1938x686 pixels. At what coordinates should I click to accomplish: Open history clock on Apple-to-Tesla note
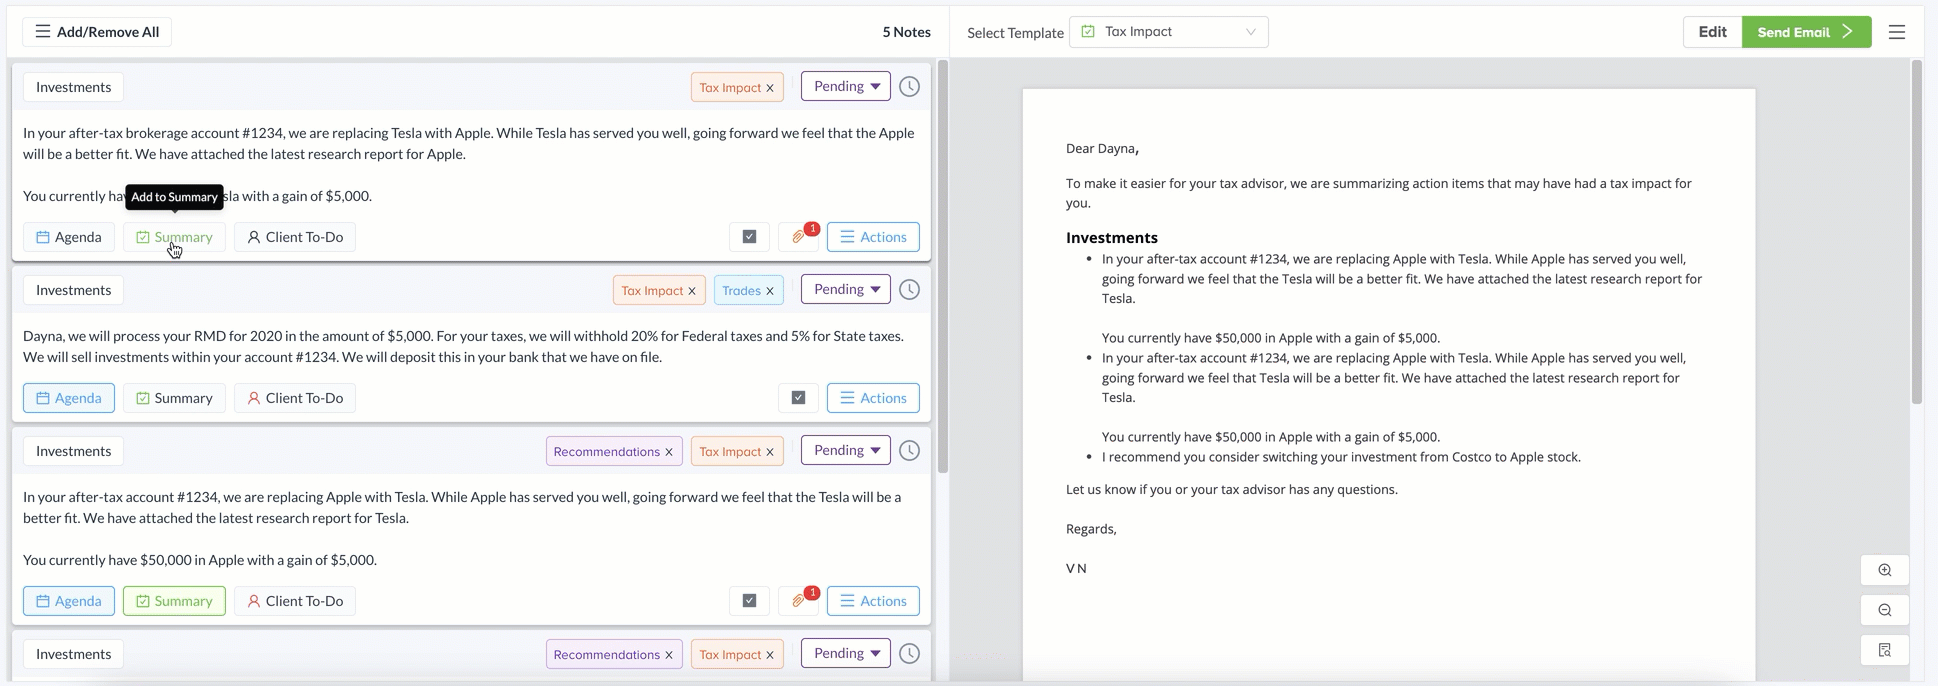(909, 451)
